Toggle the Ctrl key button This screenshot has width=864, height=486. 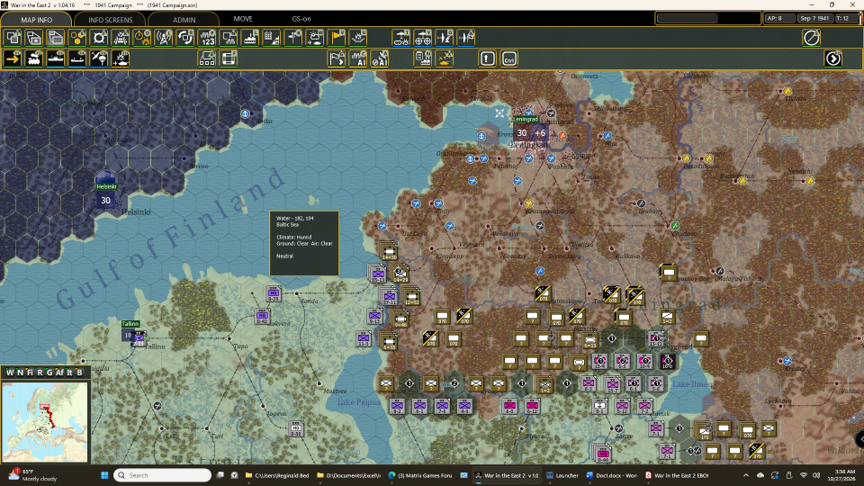coord(509,58)
